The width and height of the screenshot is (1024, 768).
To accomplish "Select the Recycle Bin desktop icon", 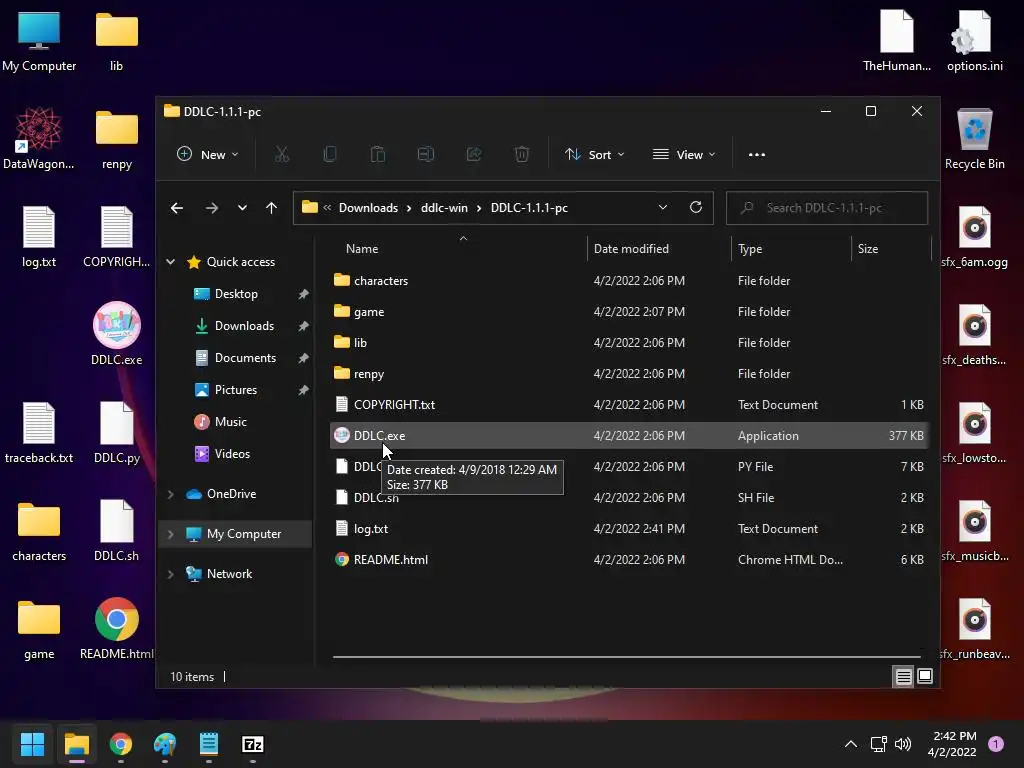I will (974, 138).
